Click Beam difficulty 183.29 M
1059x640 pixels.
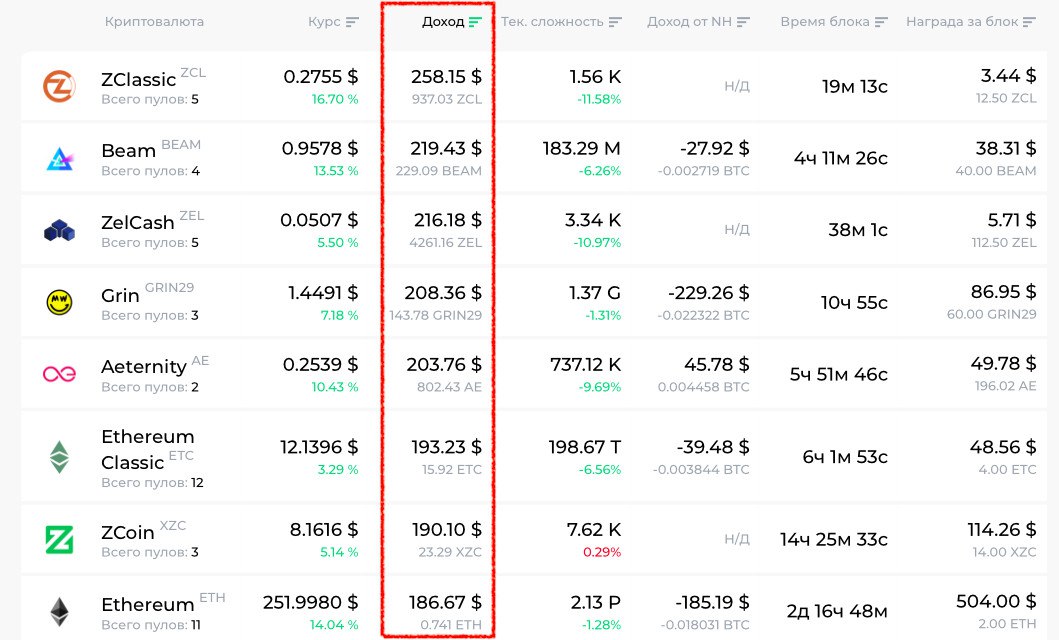tap(582, 149)
